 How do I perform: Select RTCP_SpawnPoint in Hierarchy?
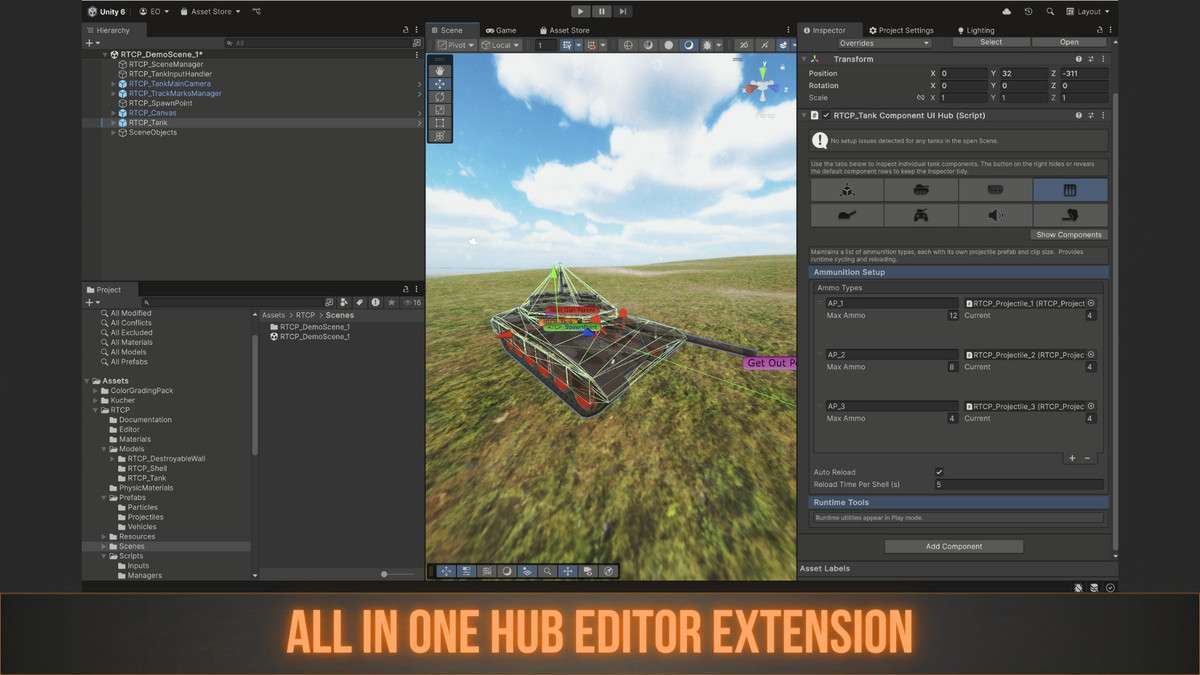click(160, 103)
